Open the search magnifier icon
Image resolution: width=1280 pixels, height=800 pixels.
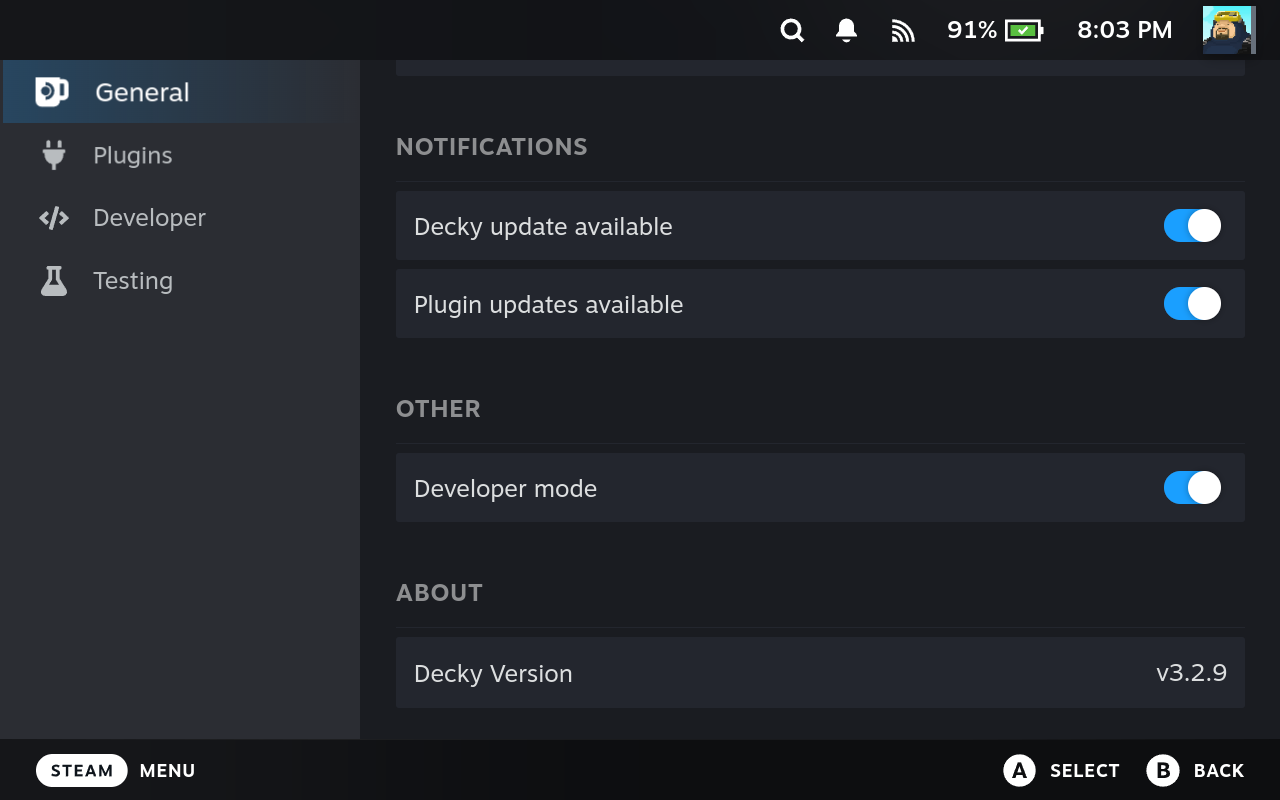coord(792,31)
